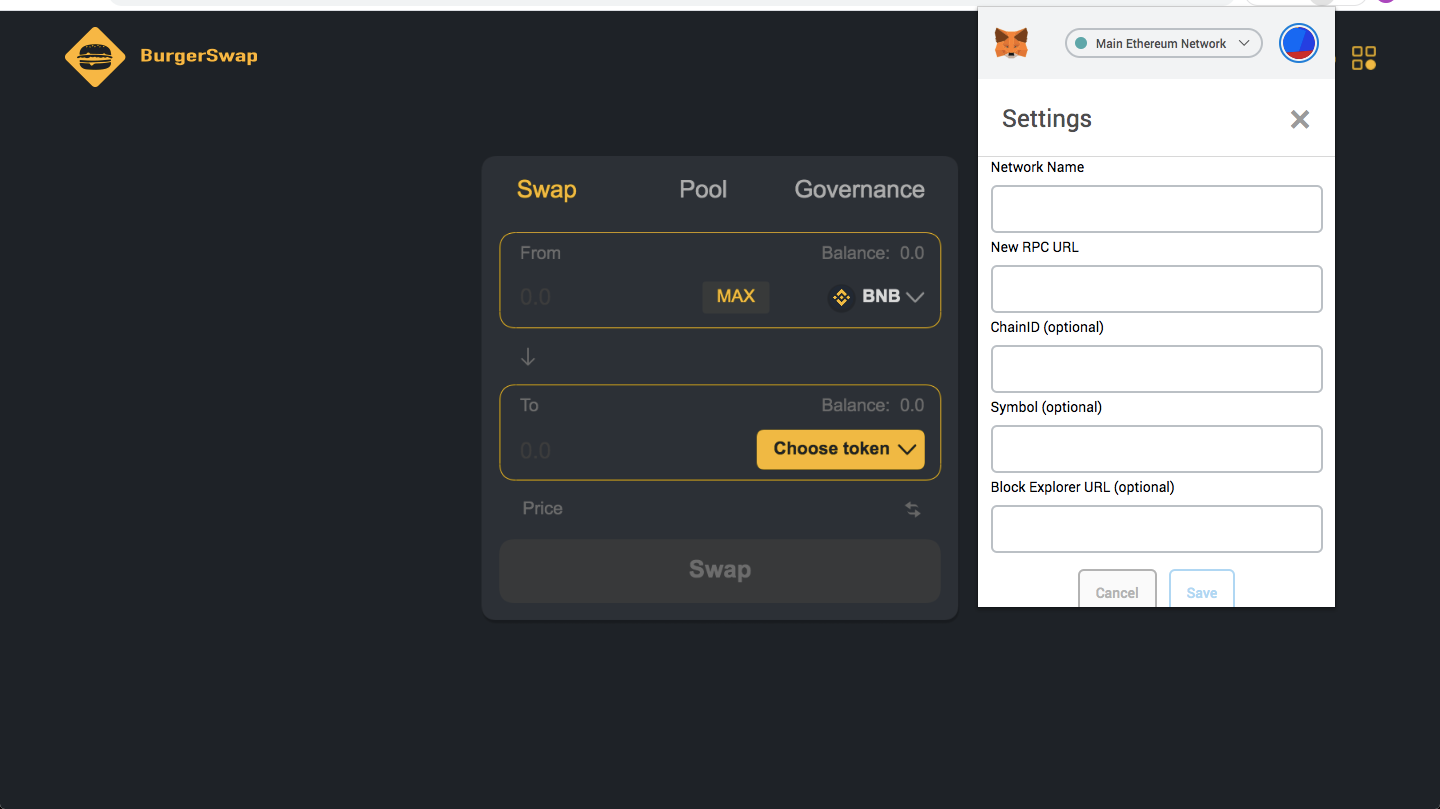Screen dimensions: 1440x809
Task: Click the Settings heading text
Action: tap(1047, 119)
